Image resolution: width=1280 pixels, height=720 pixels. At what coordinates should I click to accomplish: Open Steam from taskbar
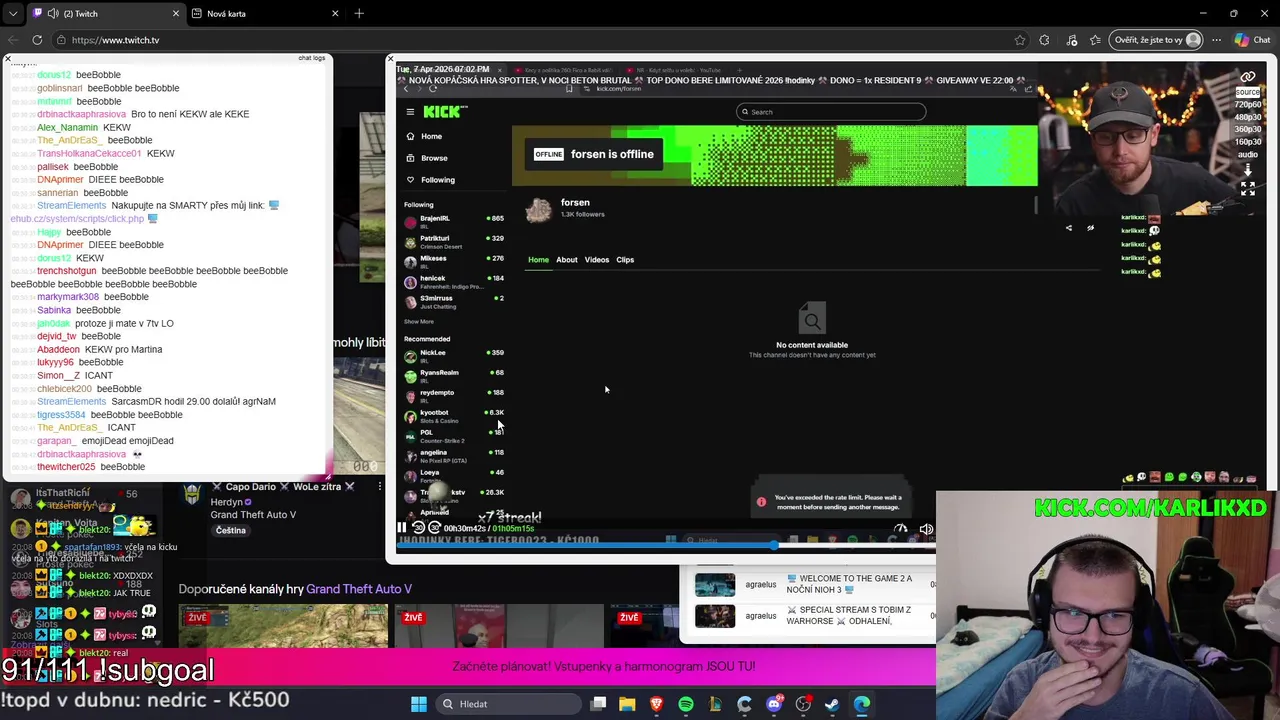click(832, 704)
